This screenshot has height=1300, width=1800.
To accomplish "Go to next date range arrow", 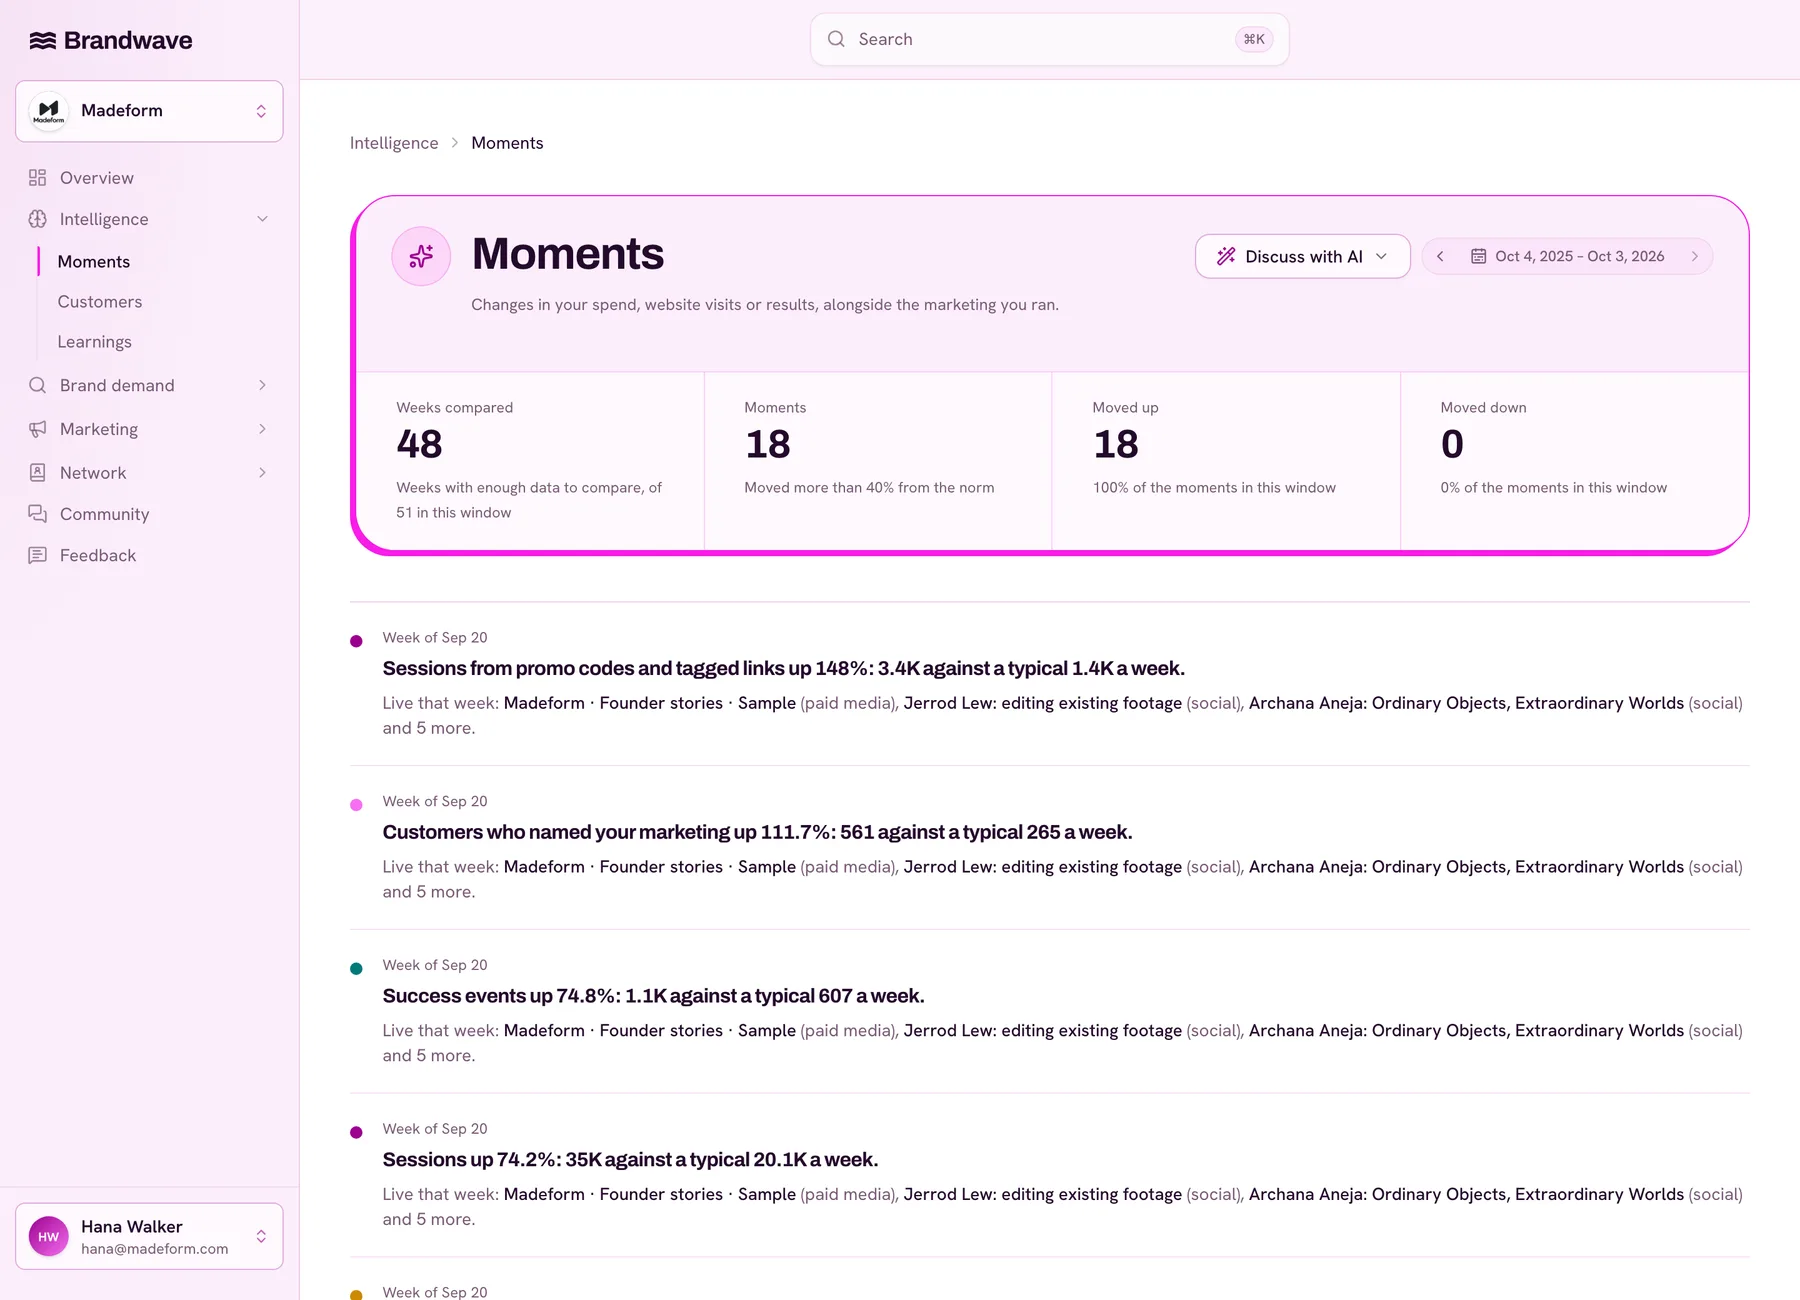I will (x=1695, y=256).
